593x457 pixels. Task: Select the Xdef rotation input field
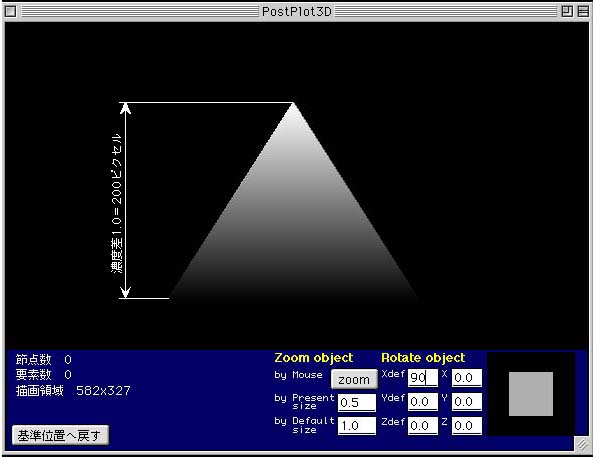[423, 378]
